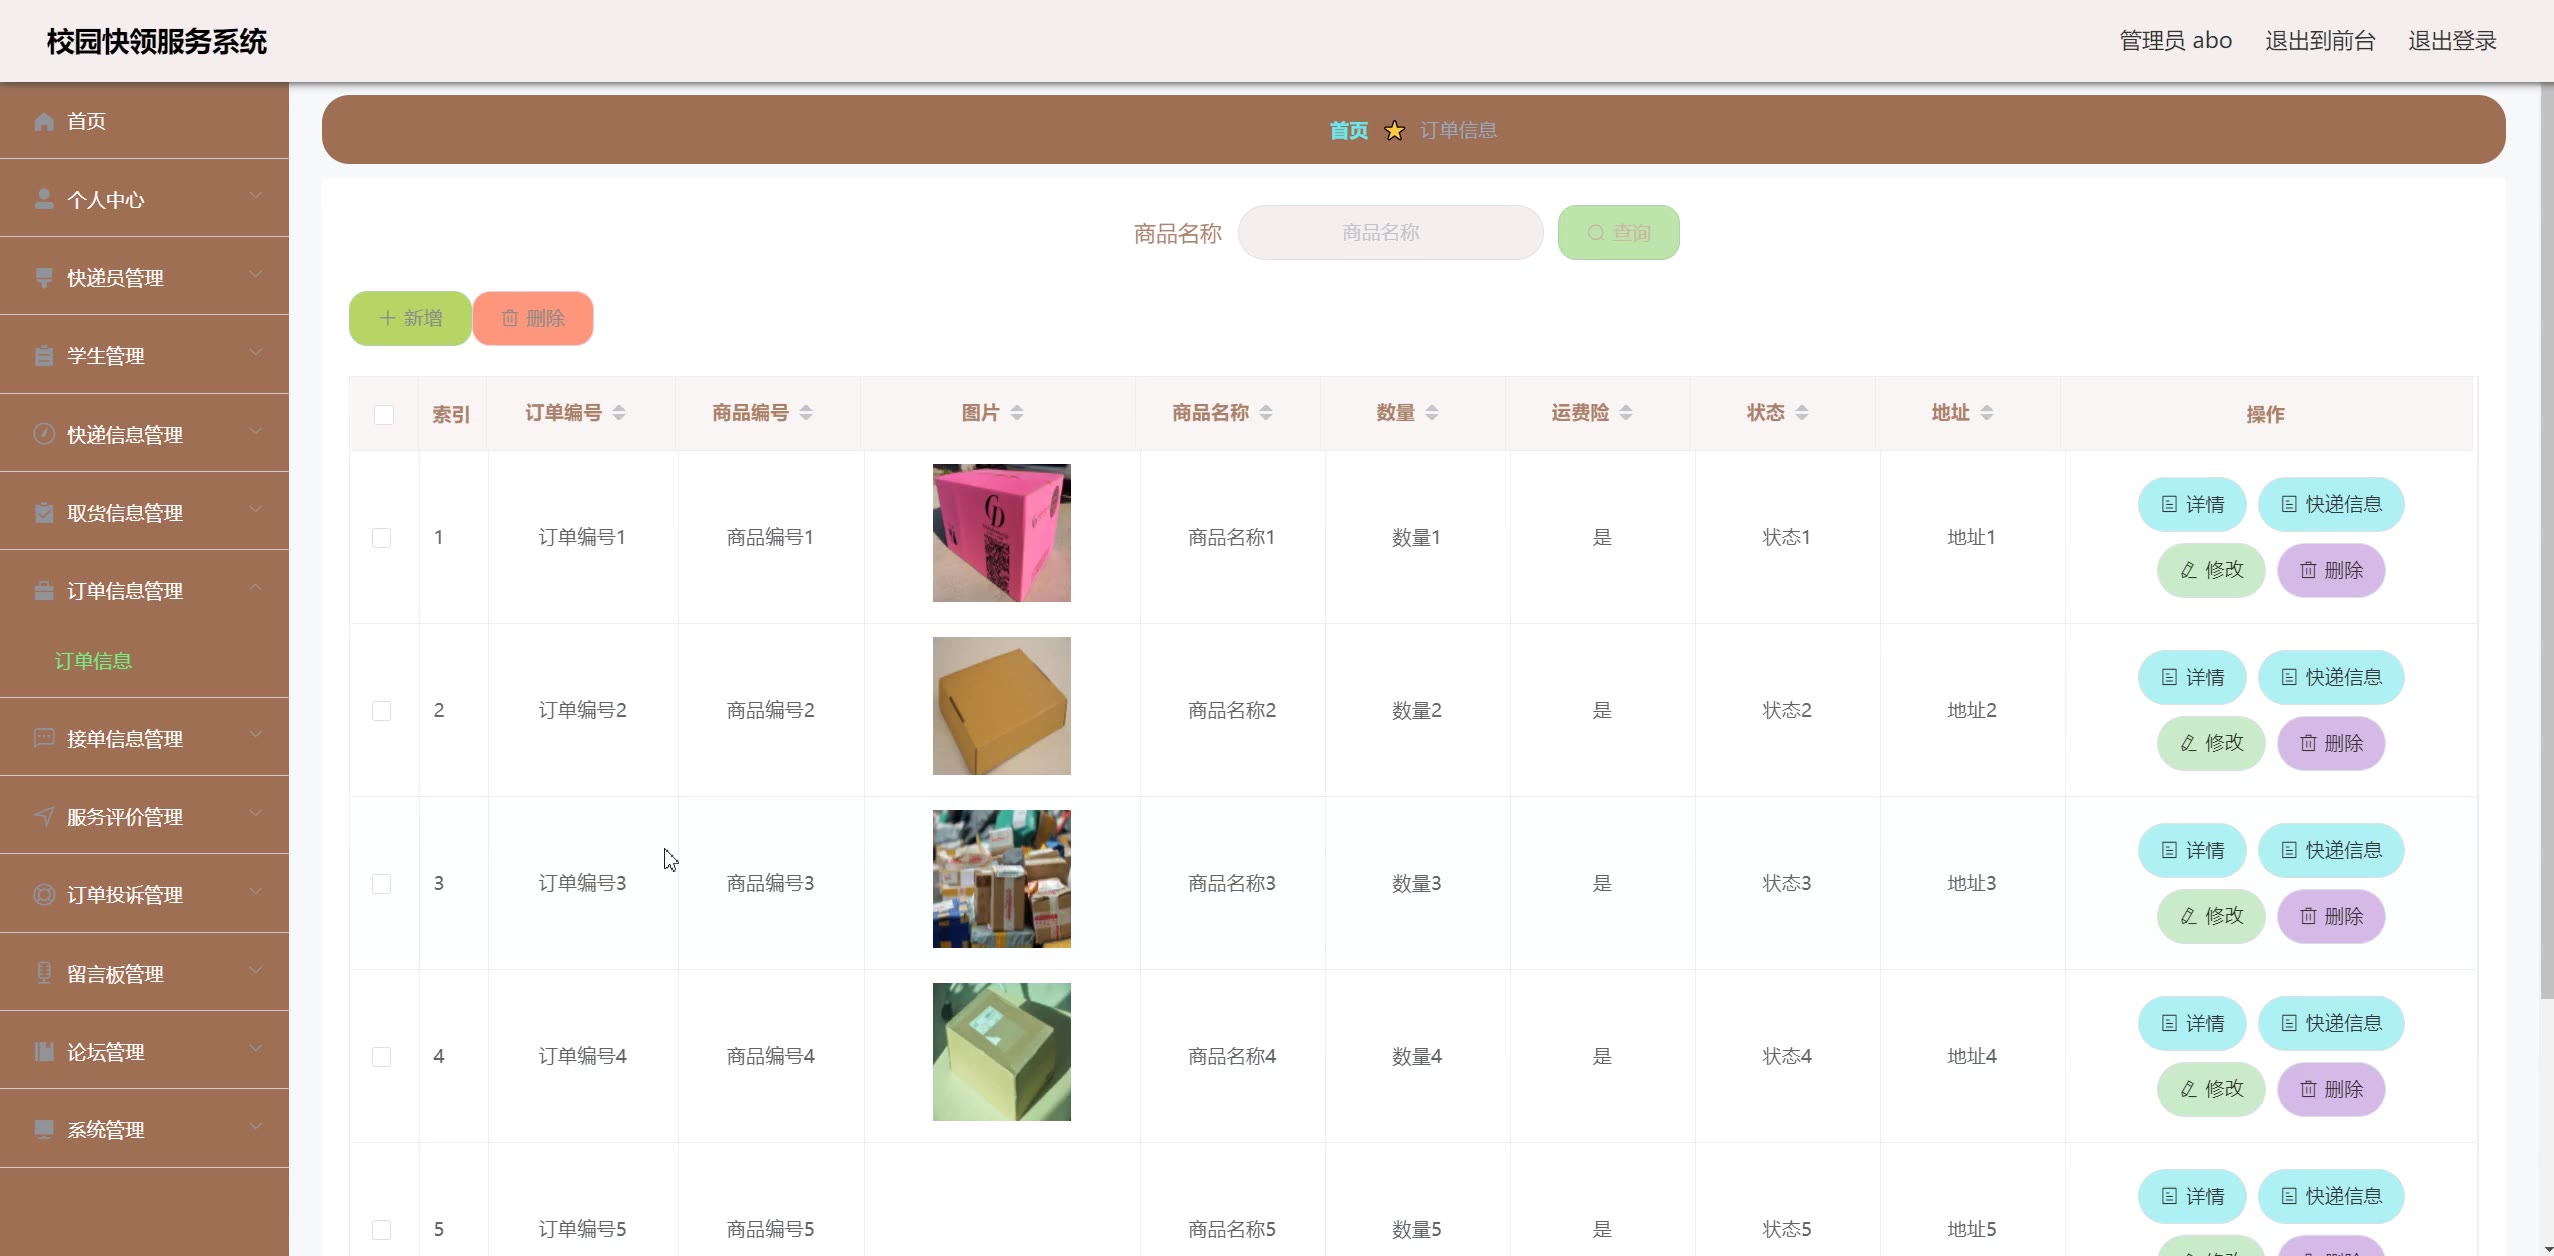Click 退出登录 in the top bar
This screenshot has width=2554, height=1256.
[x=2451, y=41]
